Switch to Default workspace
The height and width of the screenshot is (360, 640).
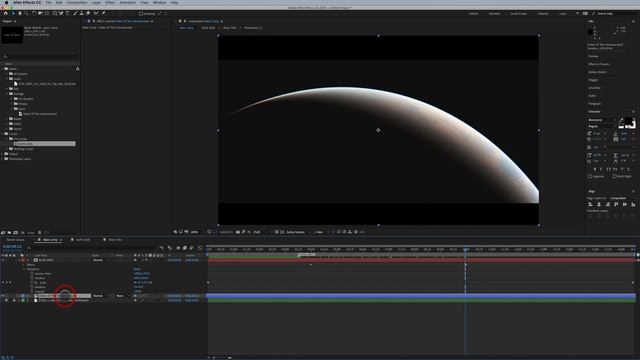[x=473, y=13]
